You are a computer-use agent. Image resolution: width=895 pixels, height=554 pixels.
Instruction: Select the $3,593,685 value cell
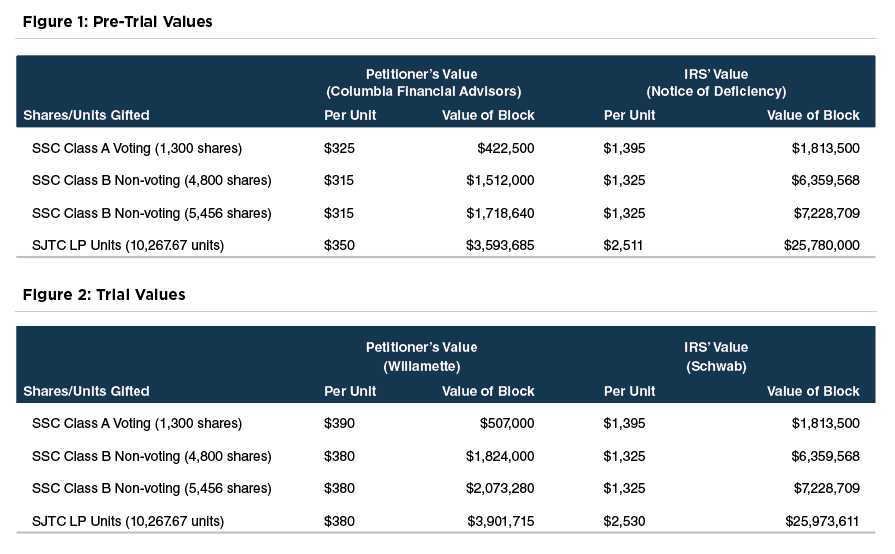500,245
